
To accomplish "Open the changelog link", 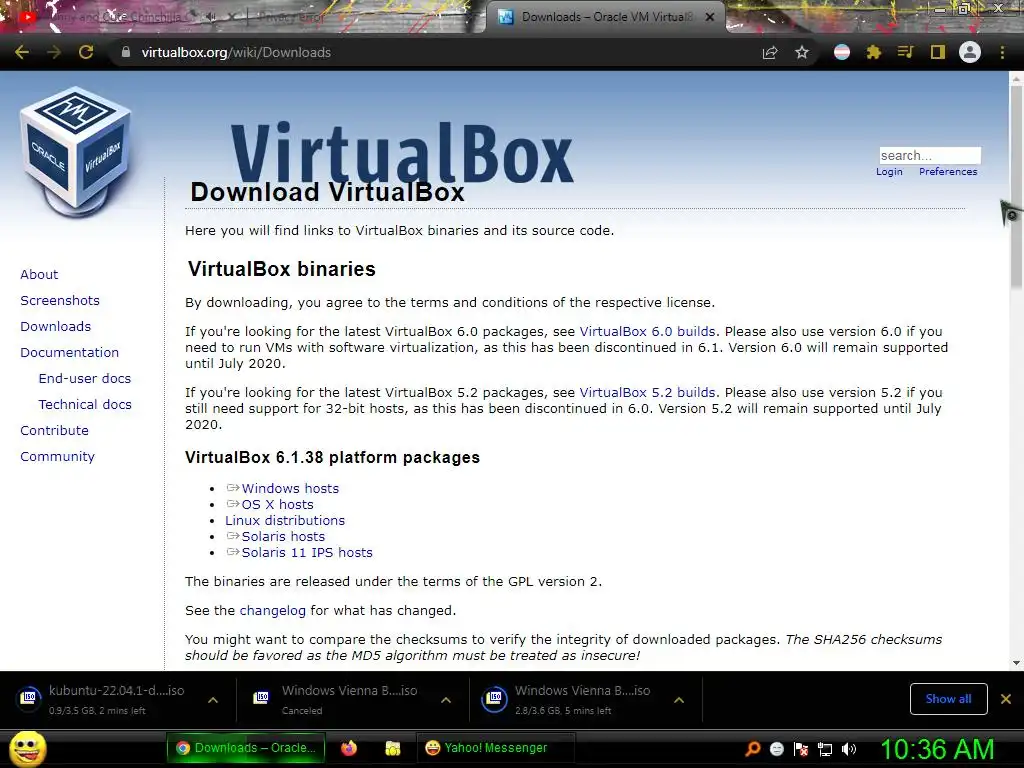I will coord(272,611).
